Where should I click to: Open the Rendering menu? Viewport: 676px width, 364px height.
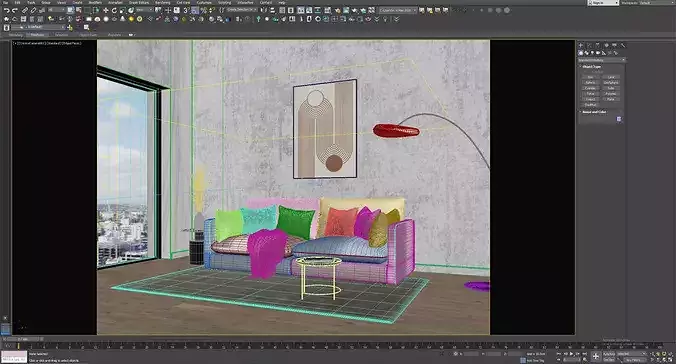(x=163, y=3)
